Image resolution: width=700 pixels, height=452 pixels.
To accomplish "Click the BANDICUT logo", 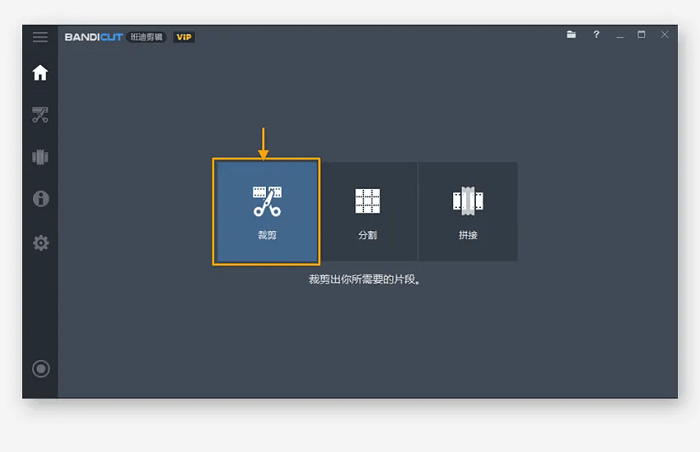I will 94,37.
